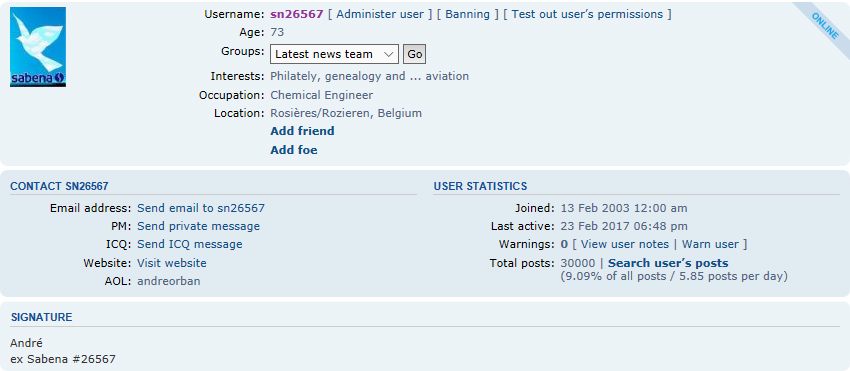Visit the user's website
The image size is (850, 371).
172,263
